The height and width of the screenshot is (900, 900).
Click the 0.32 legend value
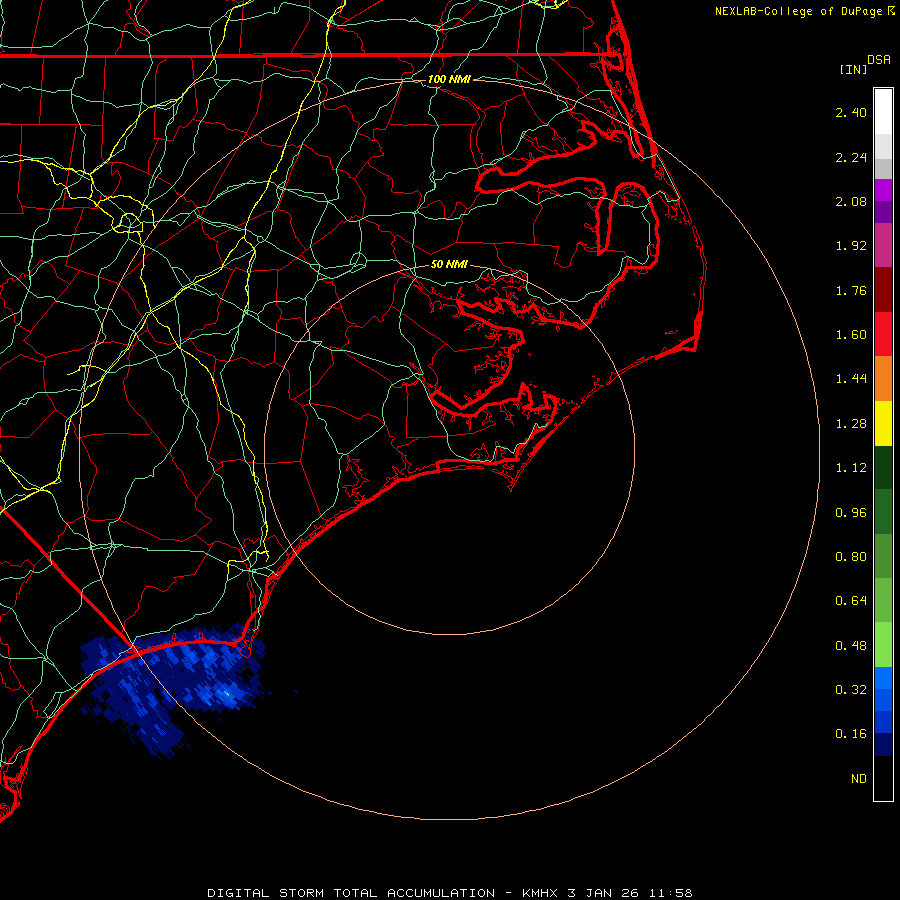[x=851, y=690]
